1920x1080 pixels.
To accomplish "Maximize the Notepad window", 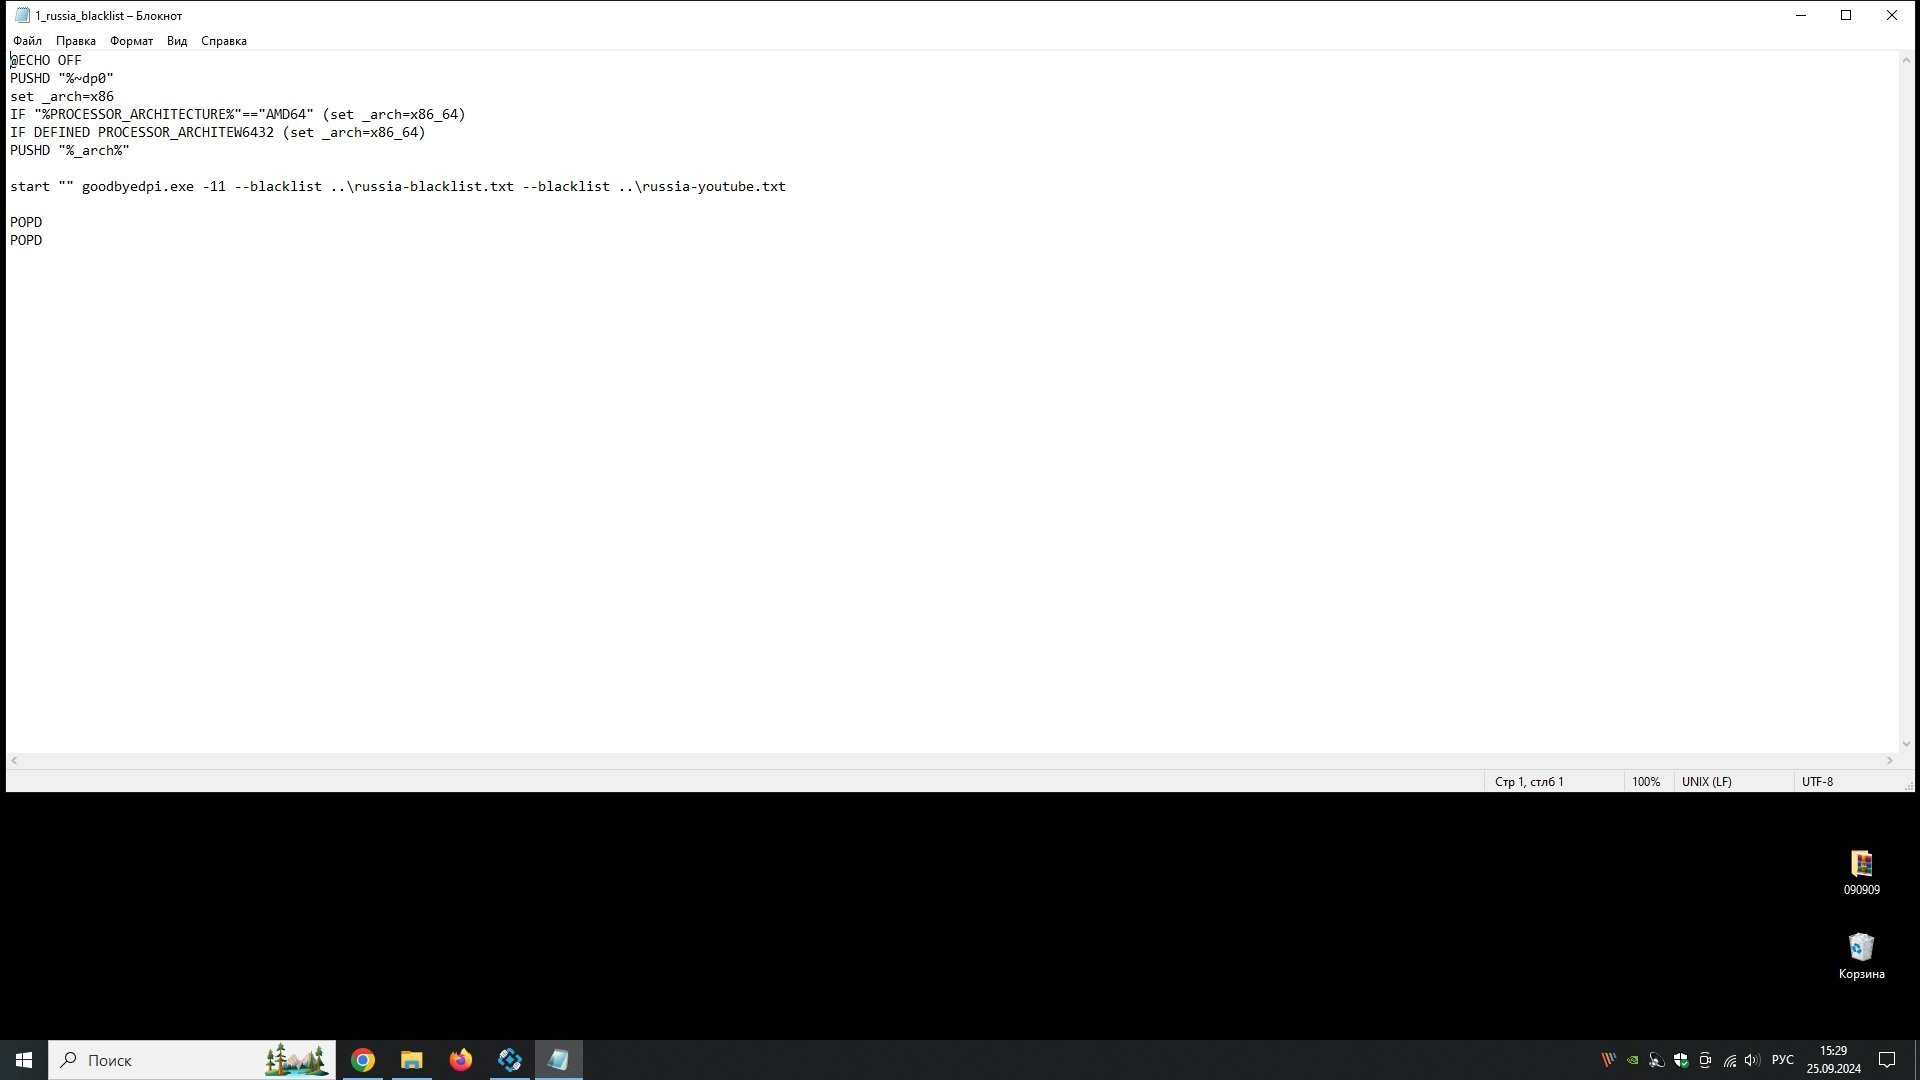I will tap(1846, 15).
